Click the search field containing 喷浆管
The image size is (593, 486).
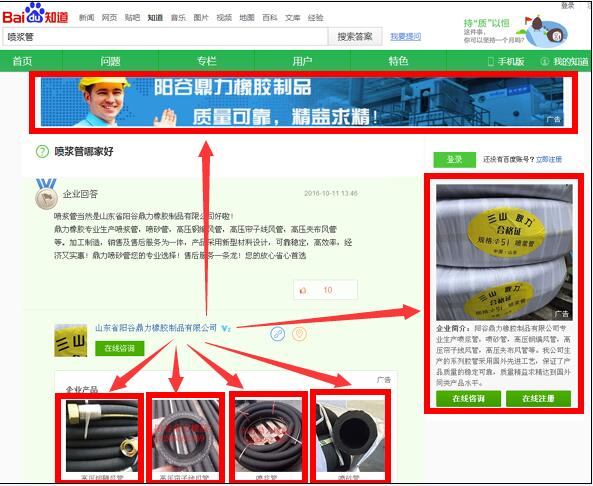165,37
